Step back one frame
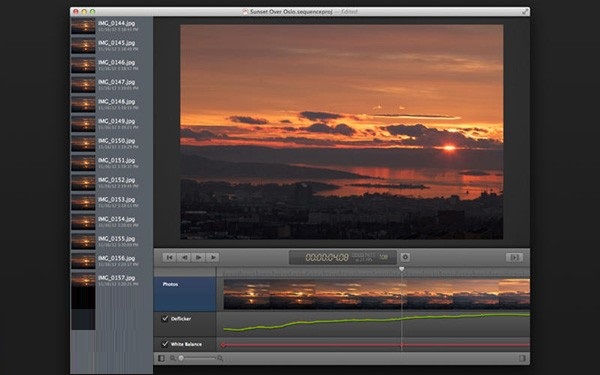The width and height of the screenshot is (600, 375). [184, 258]
